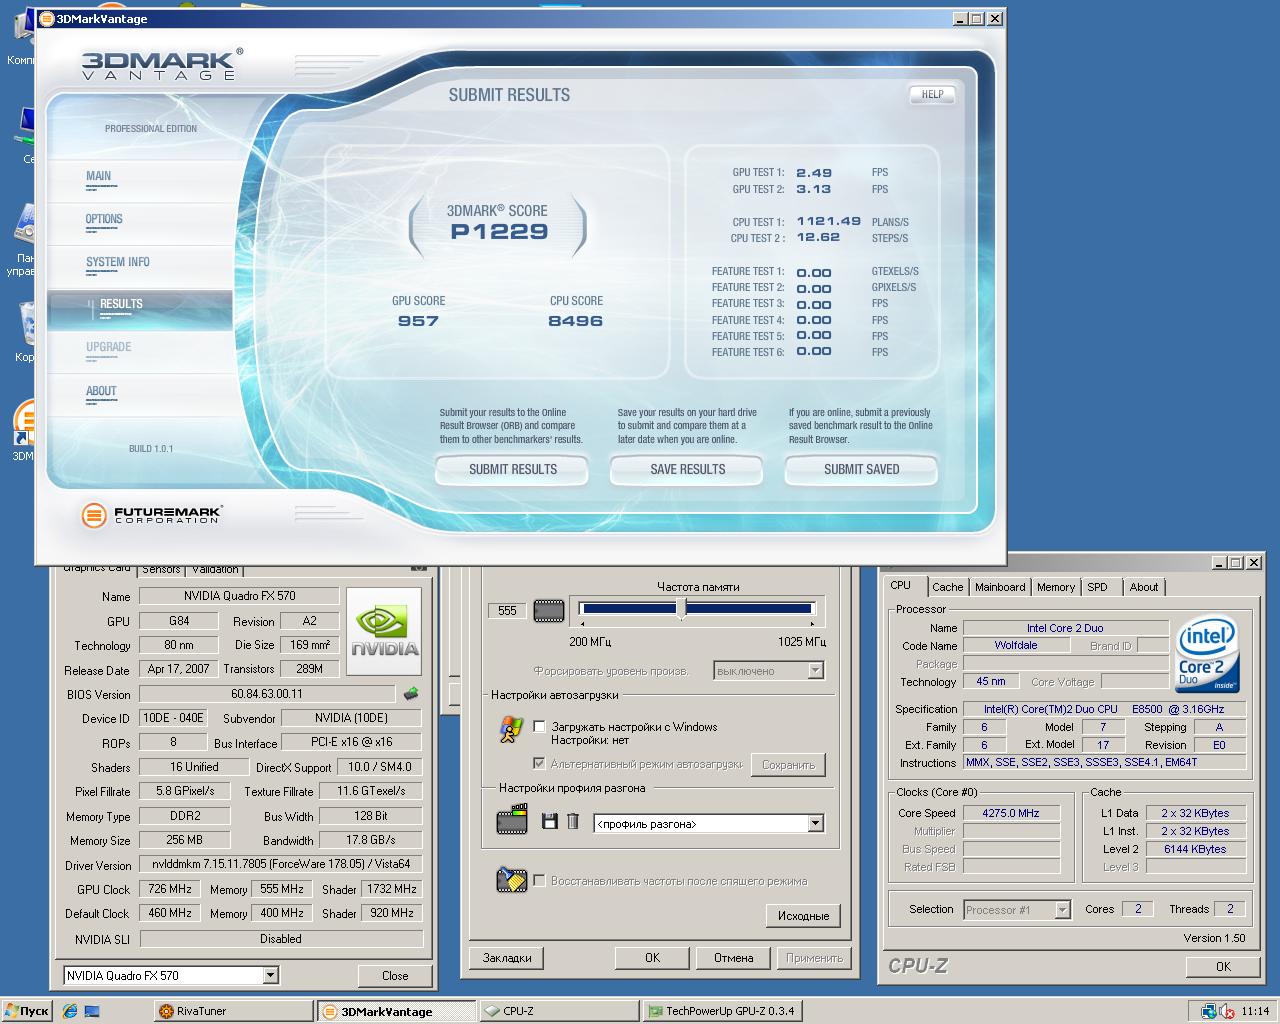Click the OK button in RivaTuner

(652, 958)
